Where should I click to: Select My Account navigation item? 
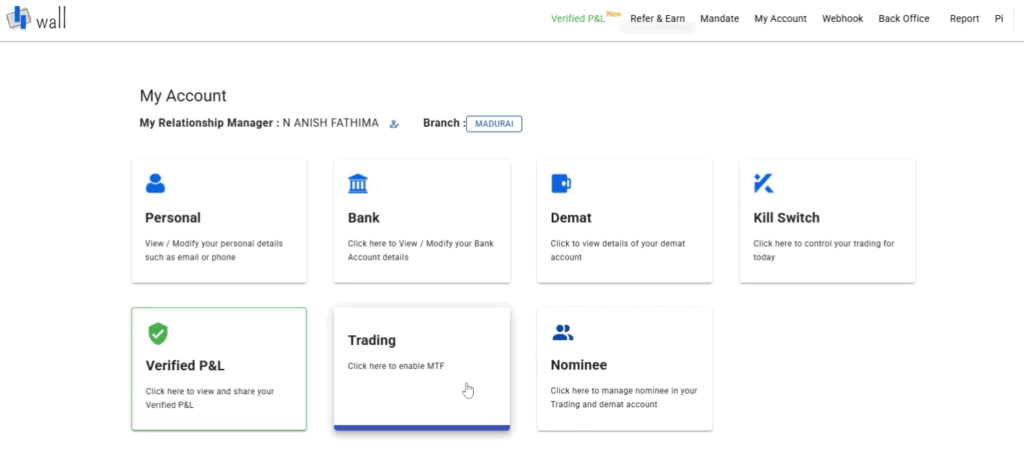click(x=780, y=19)
